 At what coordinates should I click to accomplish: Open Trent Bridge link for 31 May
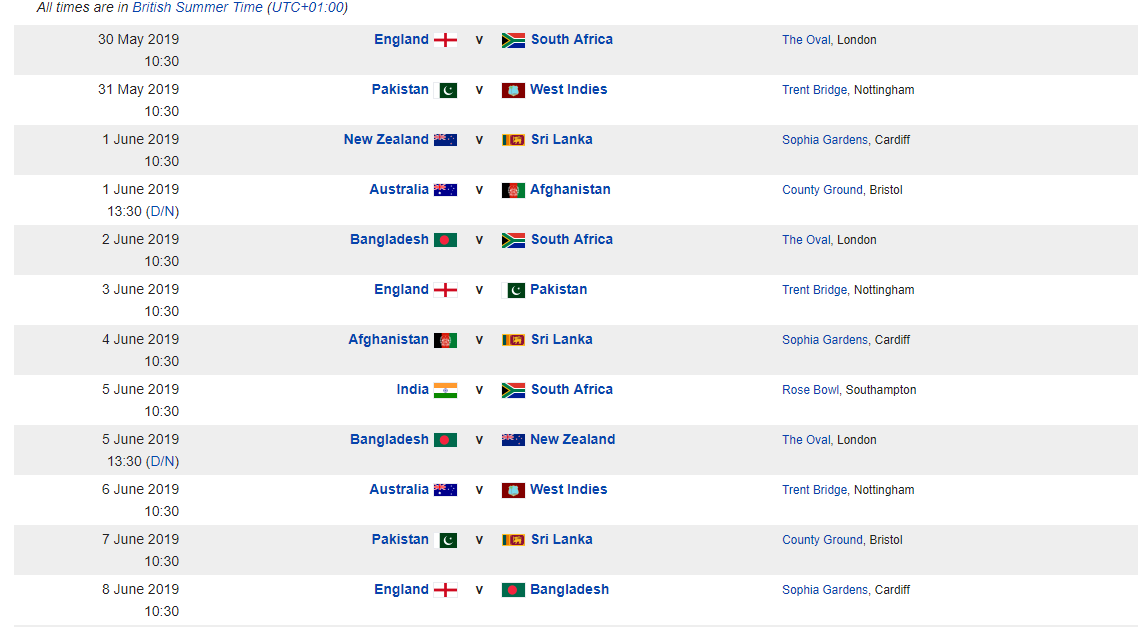[814, 90]
